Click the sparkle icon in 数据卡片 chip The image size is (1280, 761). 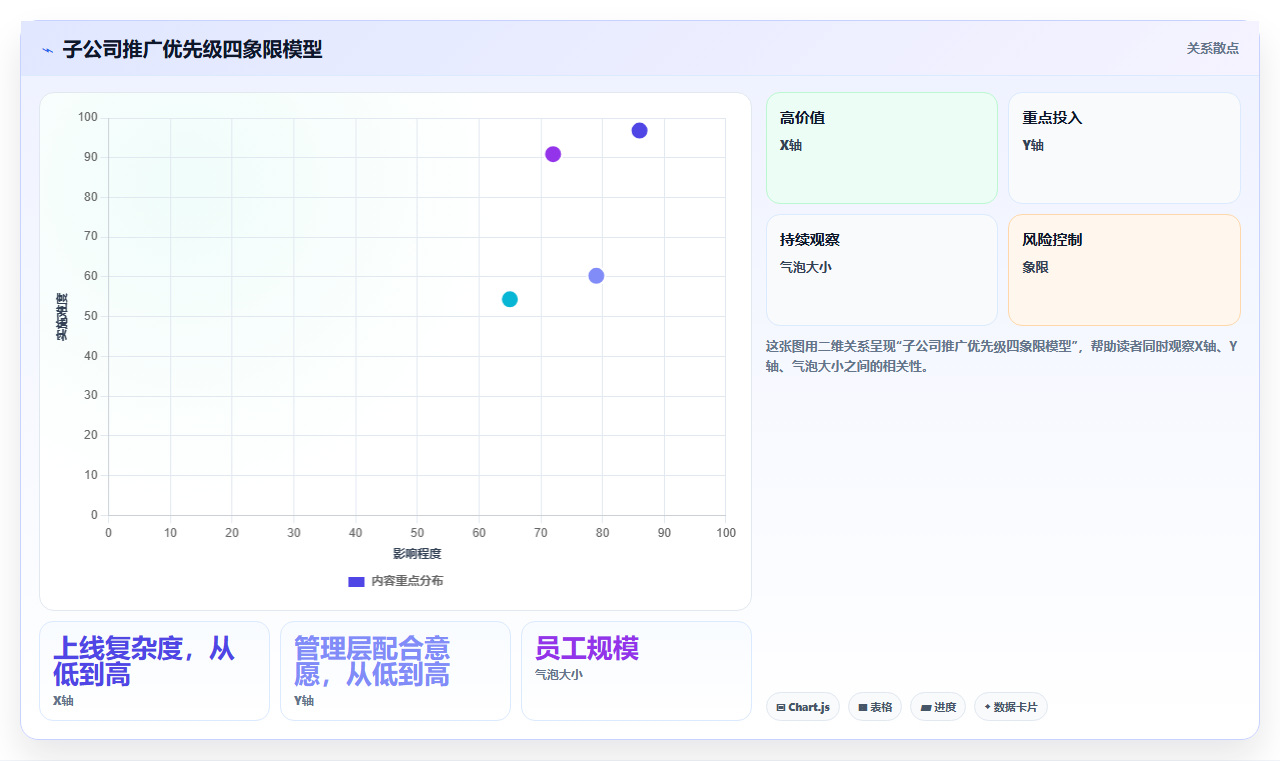(987, 707)
